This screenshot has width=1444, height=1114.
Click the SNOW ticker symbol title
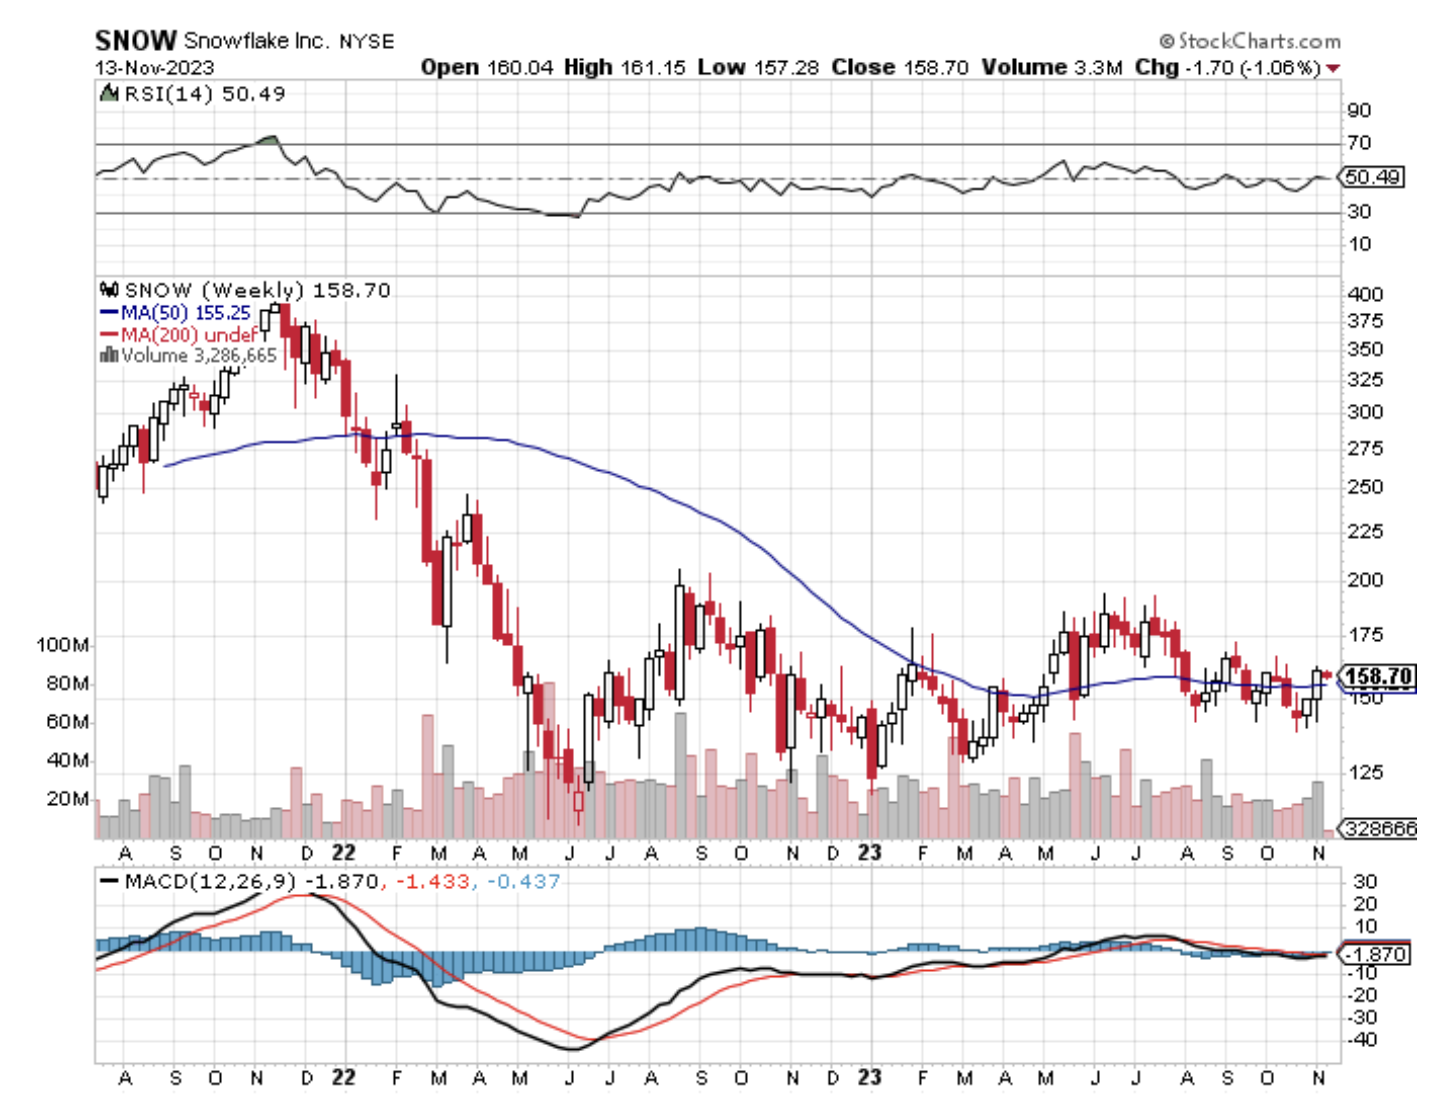(x=135, y=41)
